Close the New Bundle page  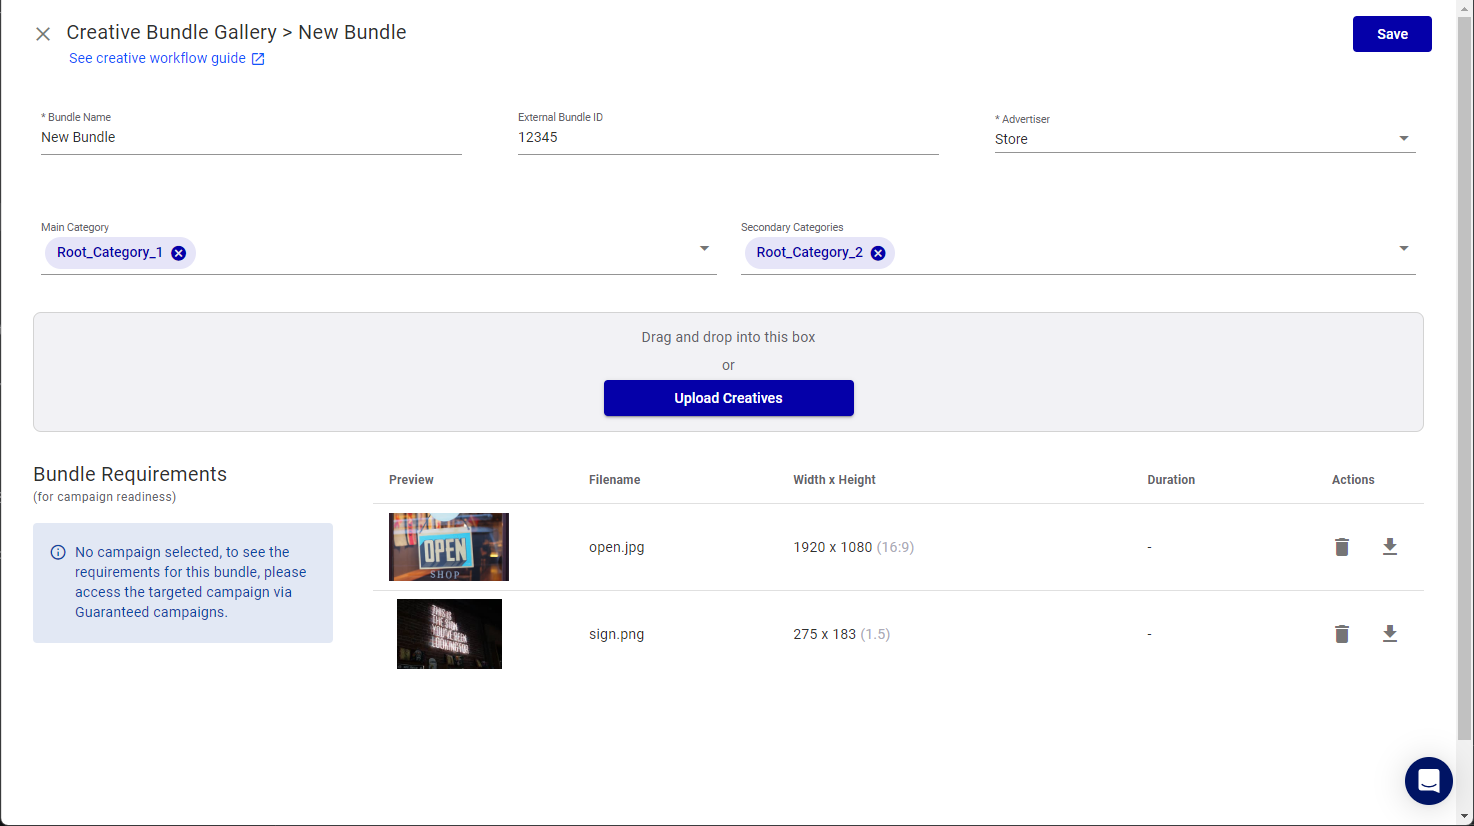pyautogui.click(x=43, y=34)
